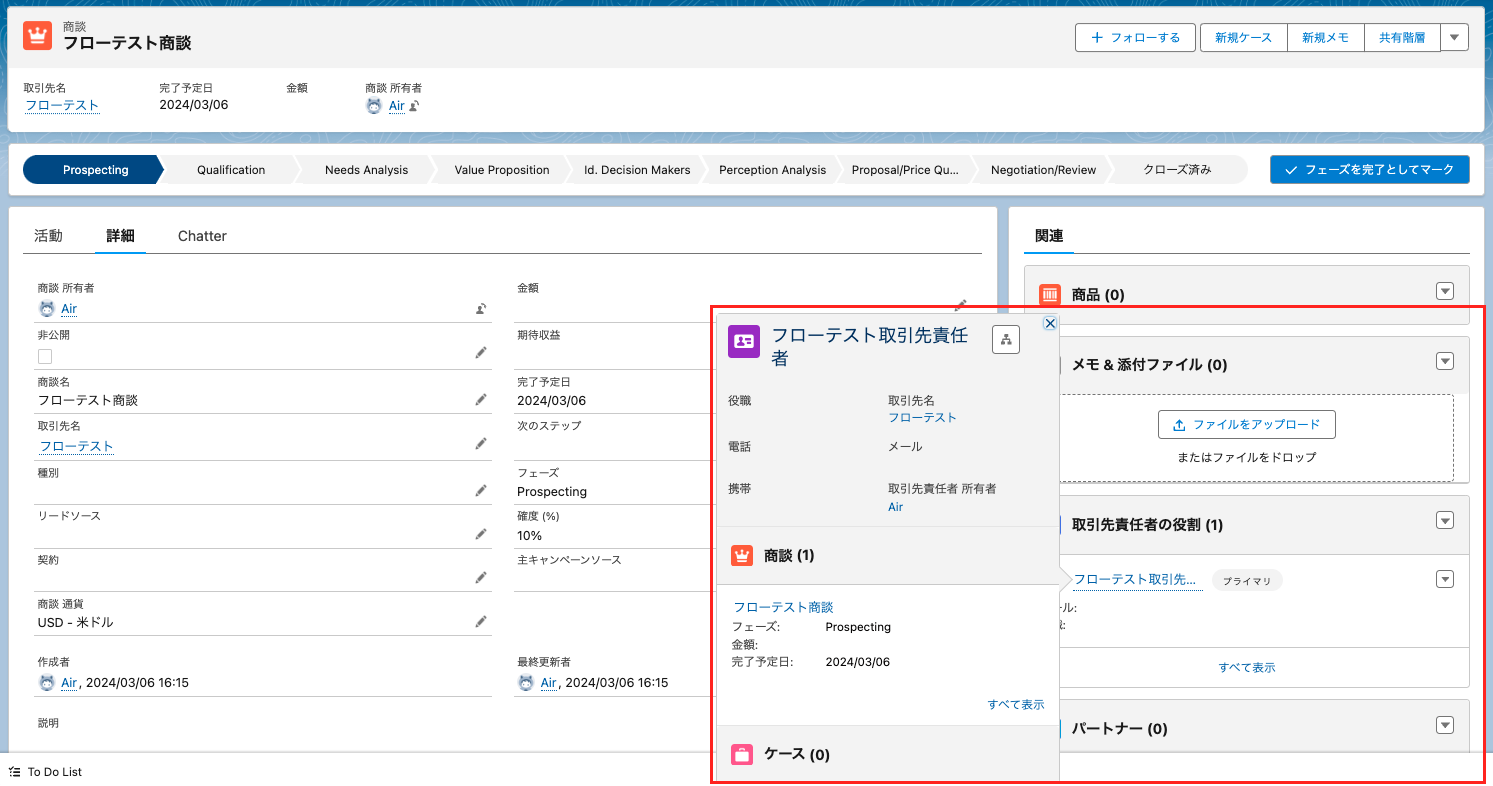Viewport: 1493px width, 786px height.
Task: Select the 詳細 tab
Action: tap(121, 236)
